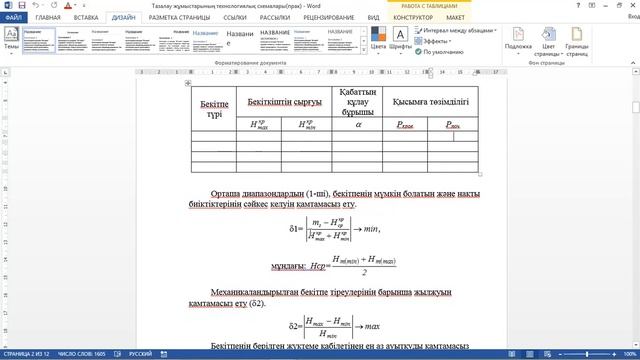This screenshot has width=640, height=360.
Task: Open the Подложка watermark menu
Action: click(518, 42)
